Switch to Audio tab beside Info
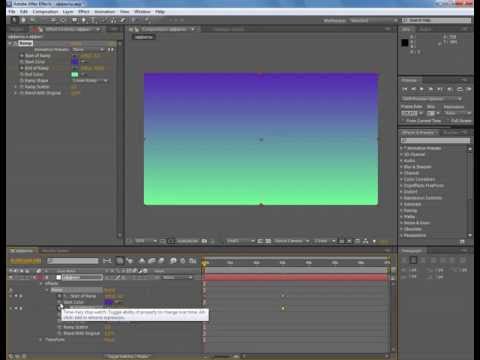The image size is (480, 360). (425, 30)
